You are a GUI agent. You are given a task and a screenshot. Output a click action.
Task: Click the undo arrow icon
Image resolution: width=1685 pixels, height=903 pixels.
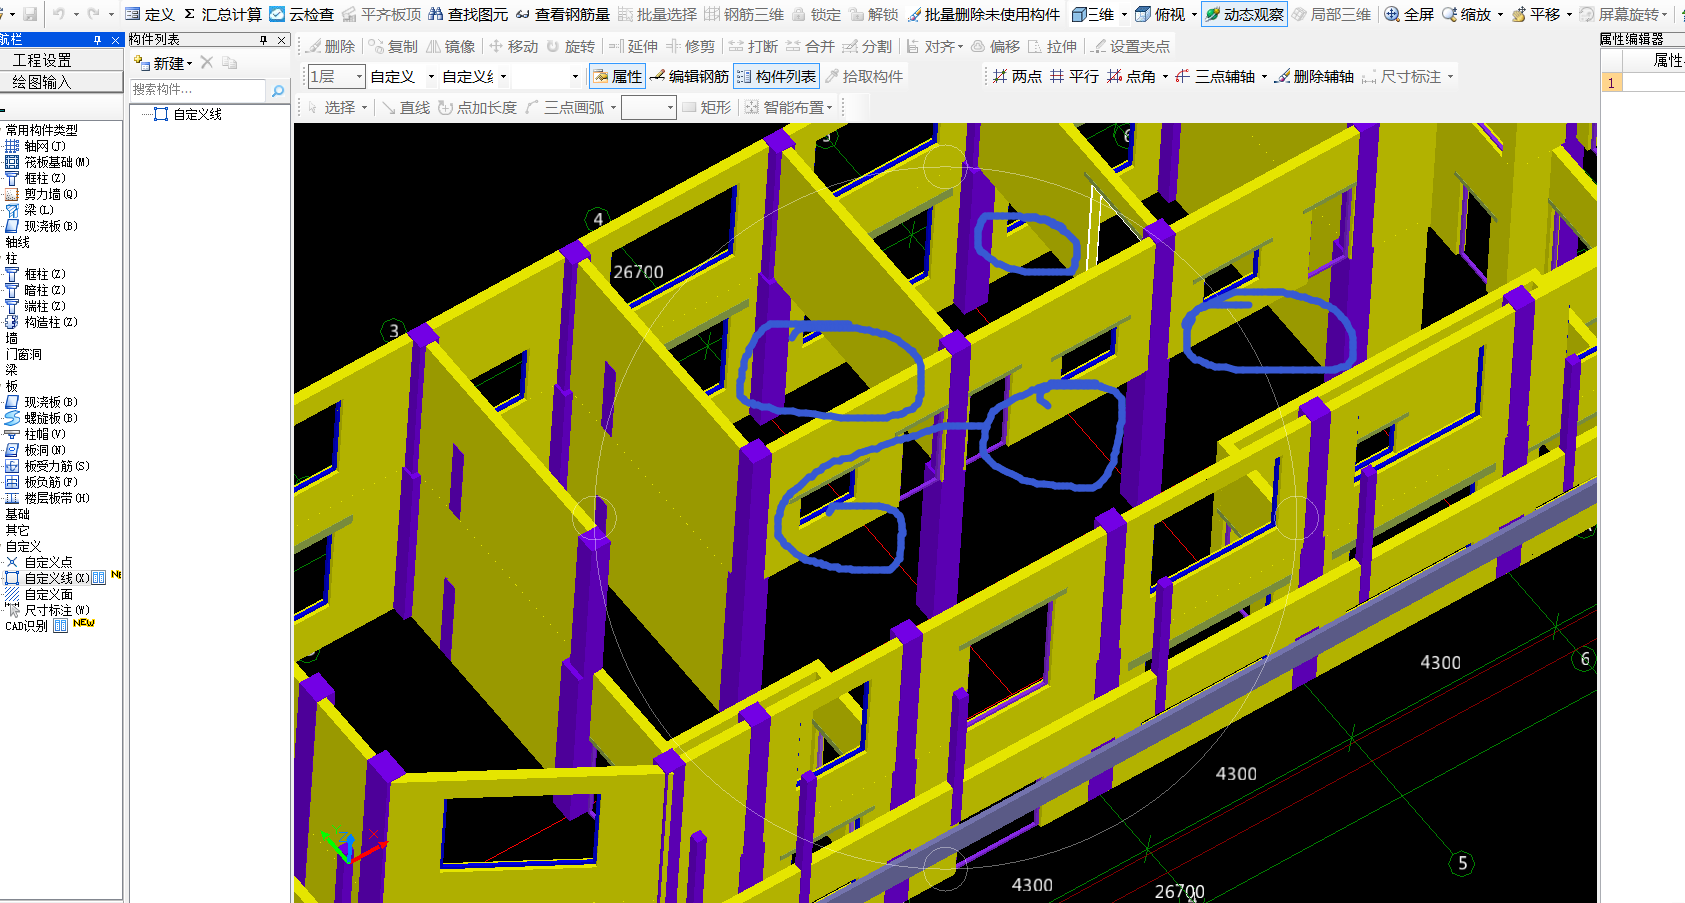coord(59,14)
